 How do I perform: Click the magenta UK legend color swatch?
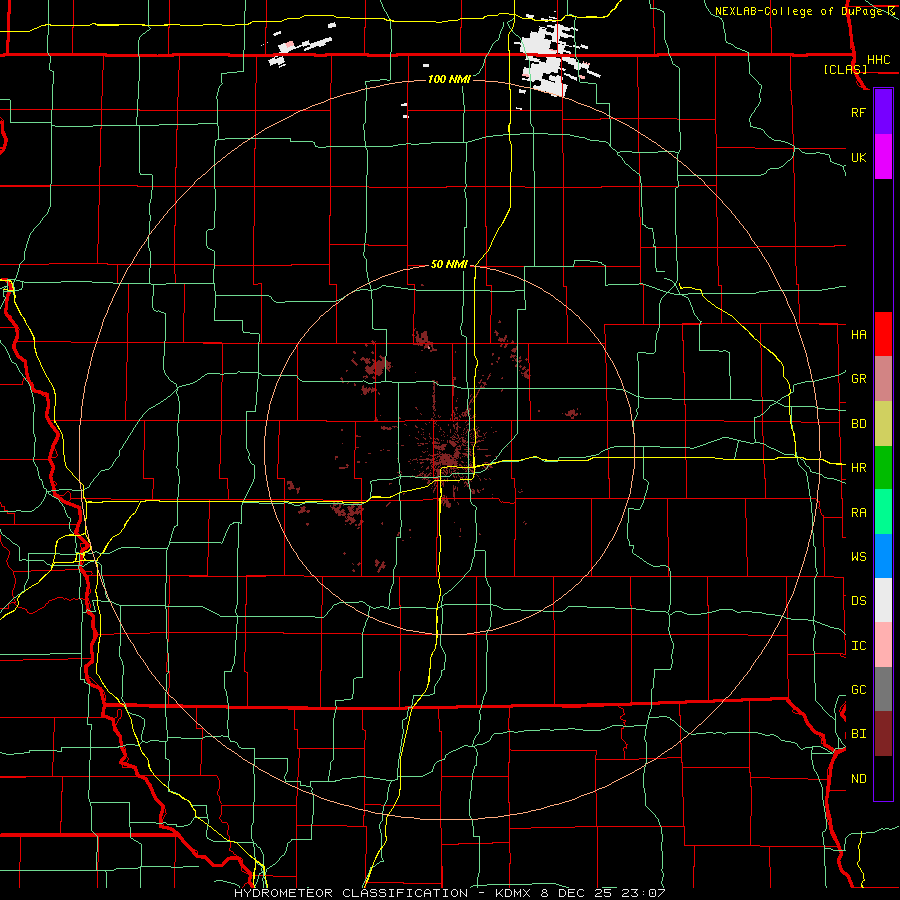883,157
